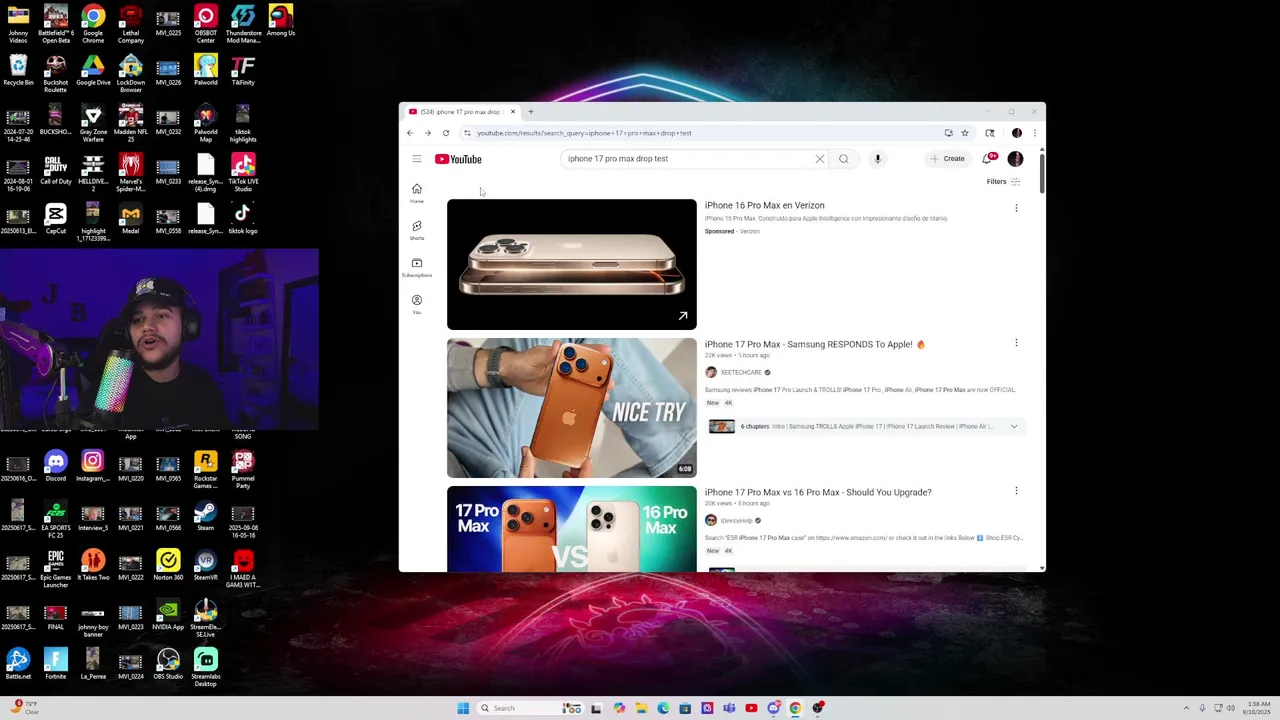
Task: Switch to the iphone 17 pro max drop tab
Action: point(462,112)
